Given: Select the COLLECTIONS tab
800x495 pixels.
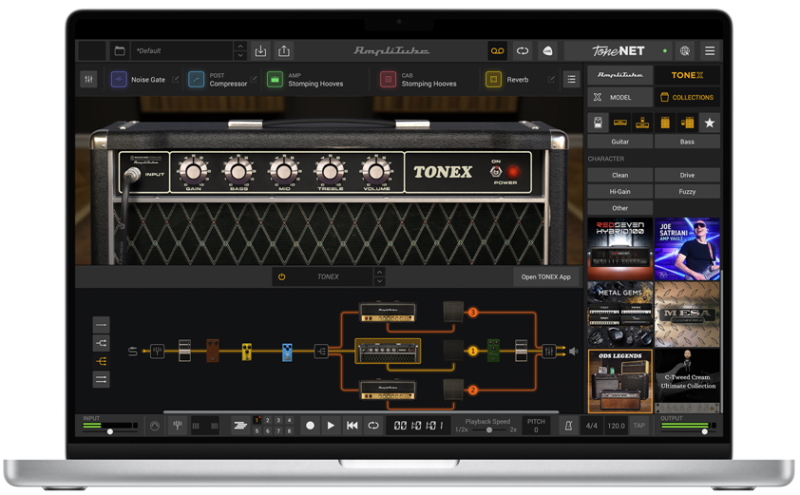Looking at the screenshot, I should coord(687,97).
